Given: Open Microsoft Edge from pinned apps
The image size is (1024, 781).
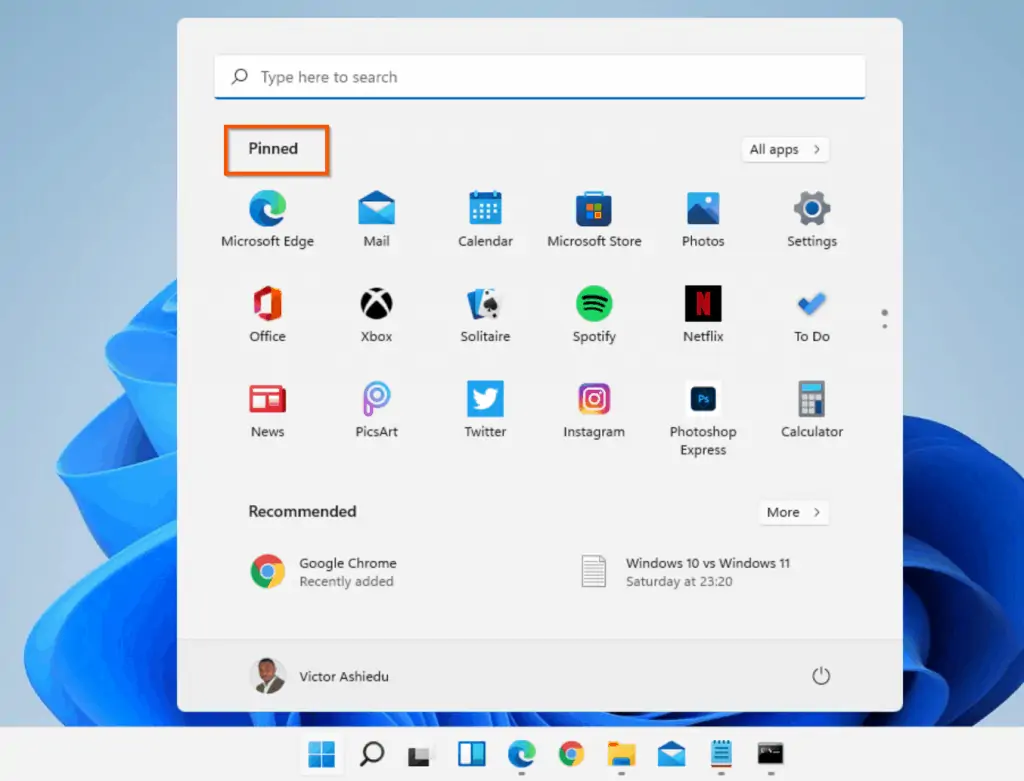Looking at the screenshot, I should click(267, 219).
